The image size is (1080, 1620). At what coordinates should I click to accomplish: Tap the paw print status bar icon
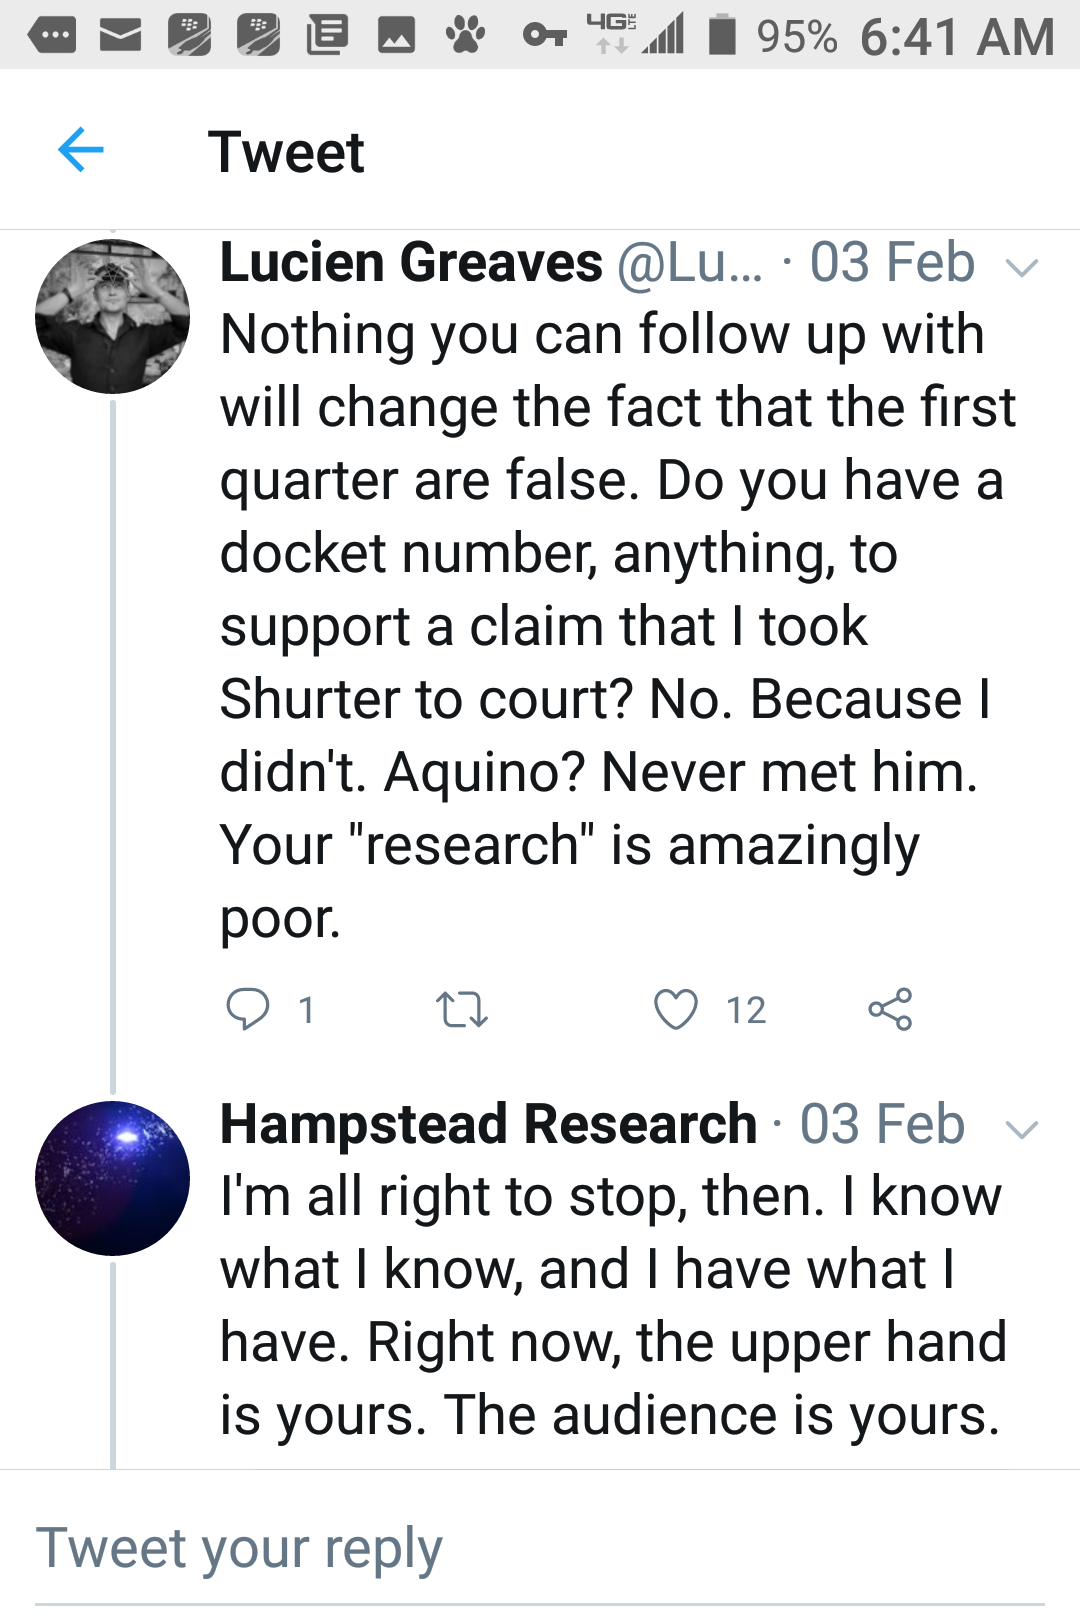465,36
